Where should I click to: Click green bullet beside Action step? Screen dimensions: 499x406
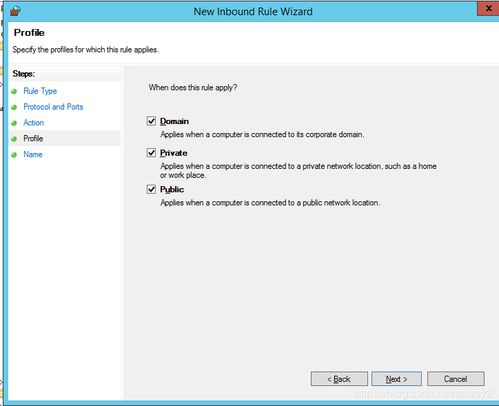[14, 123]
